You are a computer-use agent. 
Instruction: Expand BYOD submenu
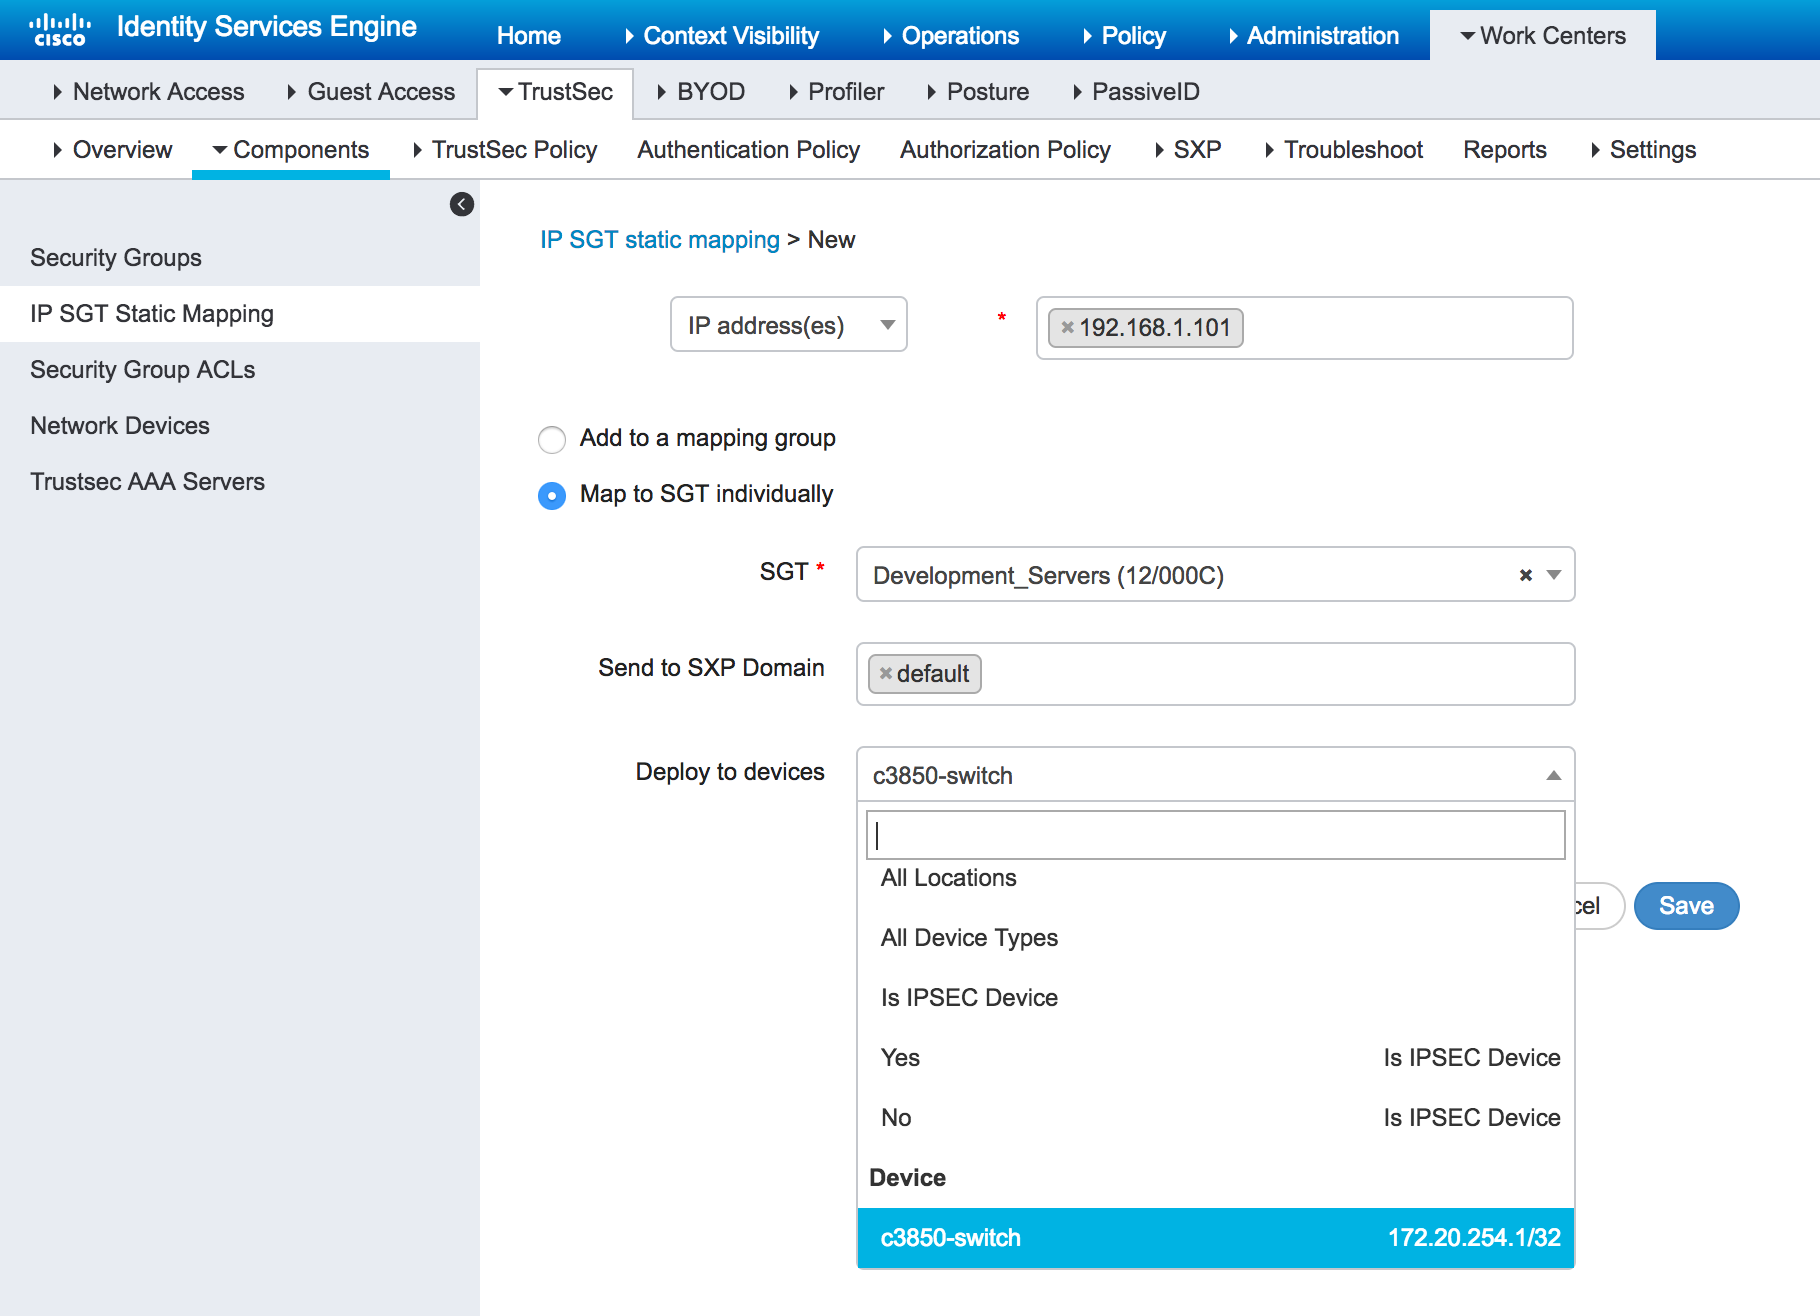(x=700, y=92)
